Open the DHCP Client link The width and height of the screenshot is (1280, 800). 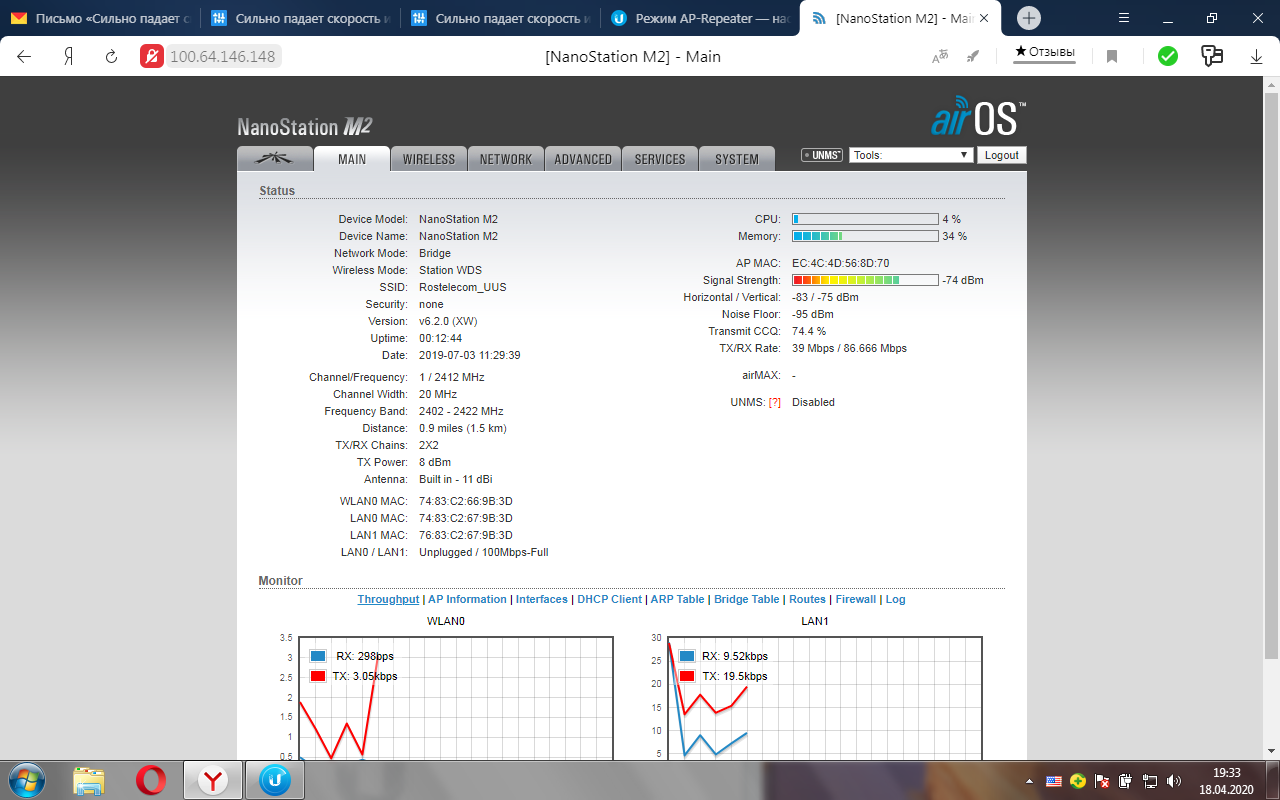[609, 599]
